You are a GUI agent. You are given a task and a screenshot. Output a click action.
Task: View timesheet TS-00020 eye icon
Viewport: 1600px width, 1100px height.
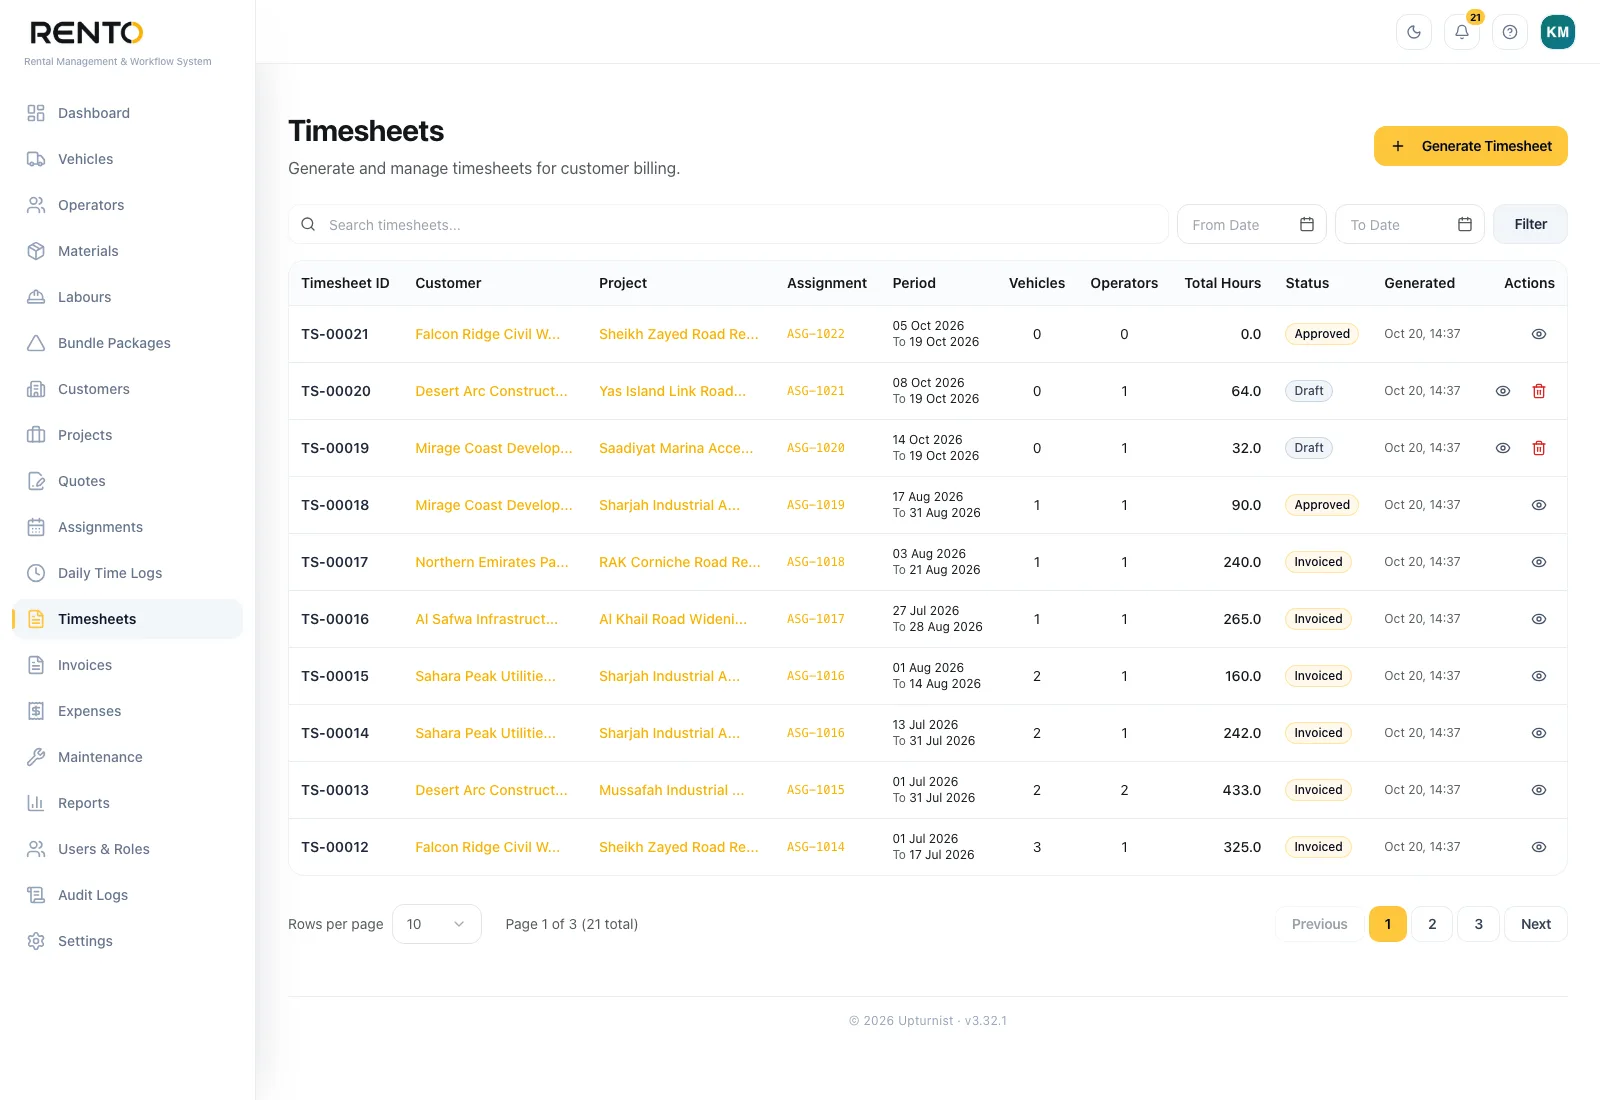point(1503,391)
